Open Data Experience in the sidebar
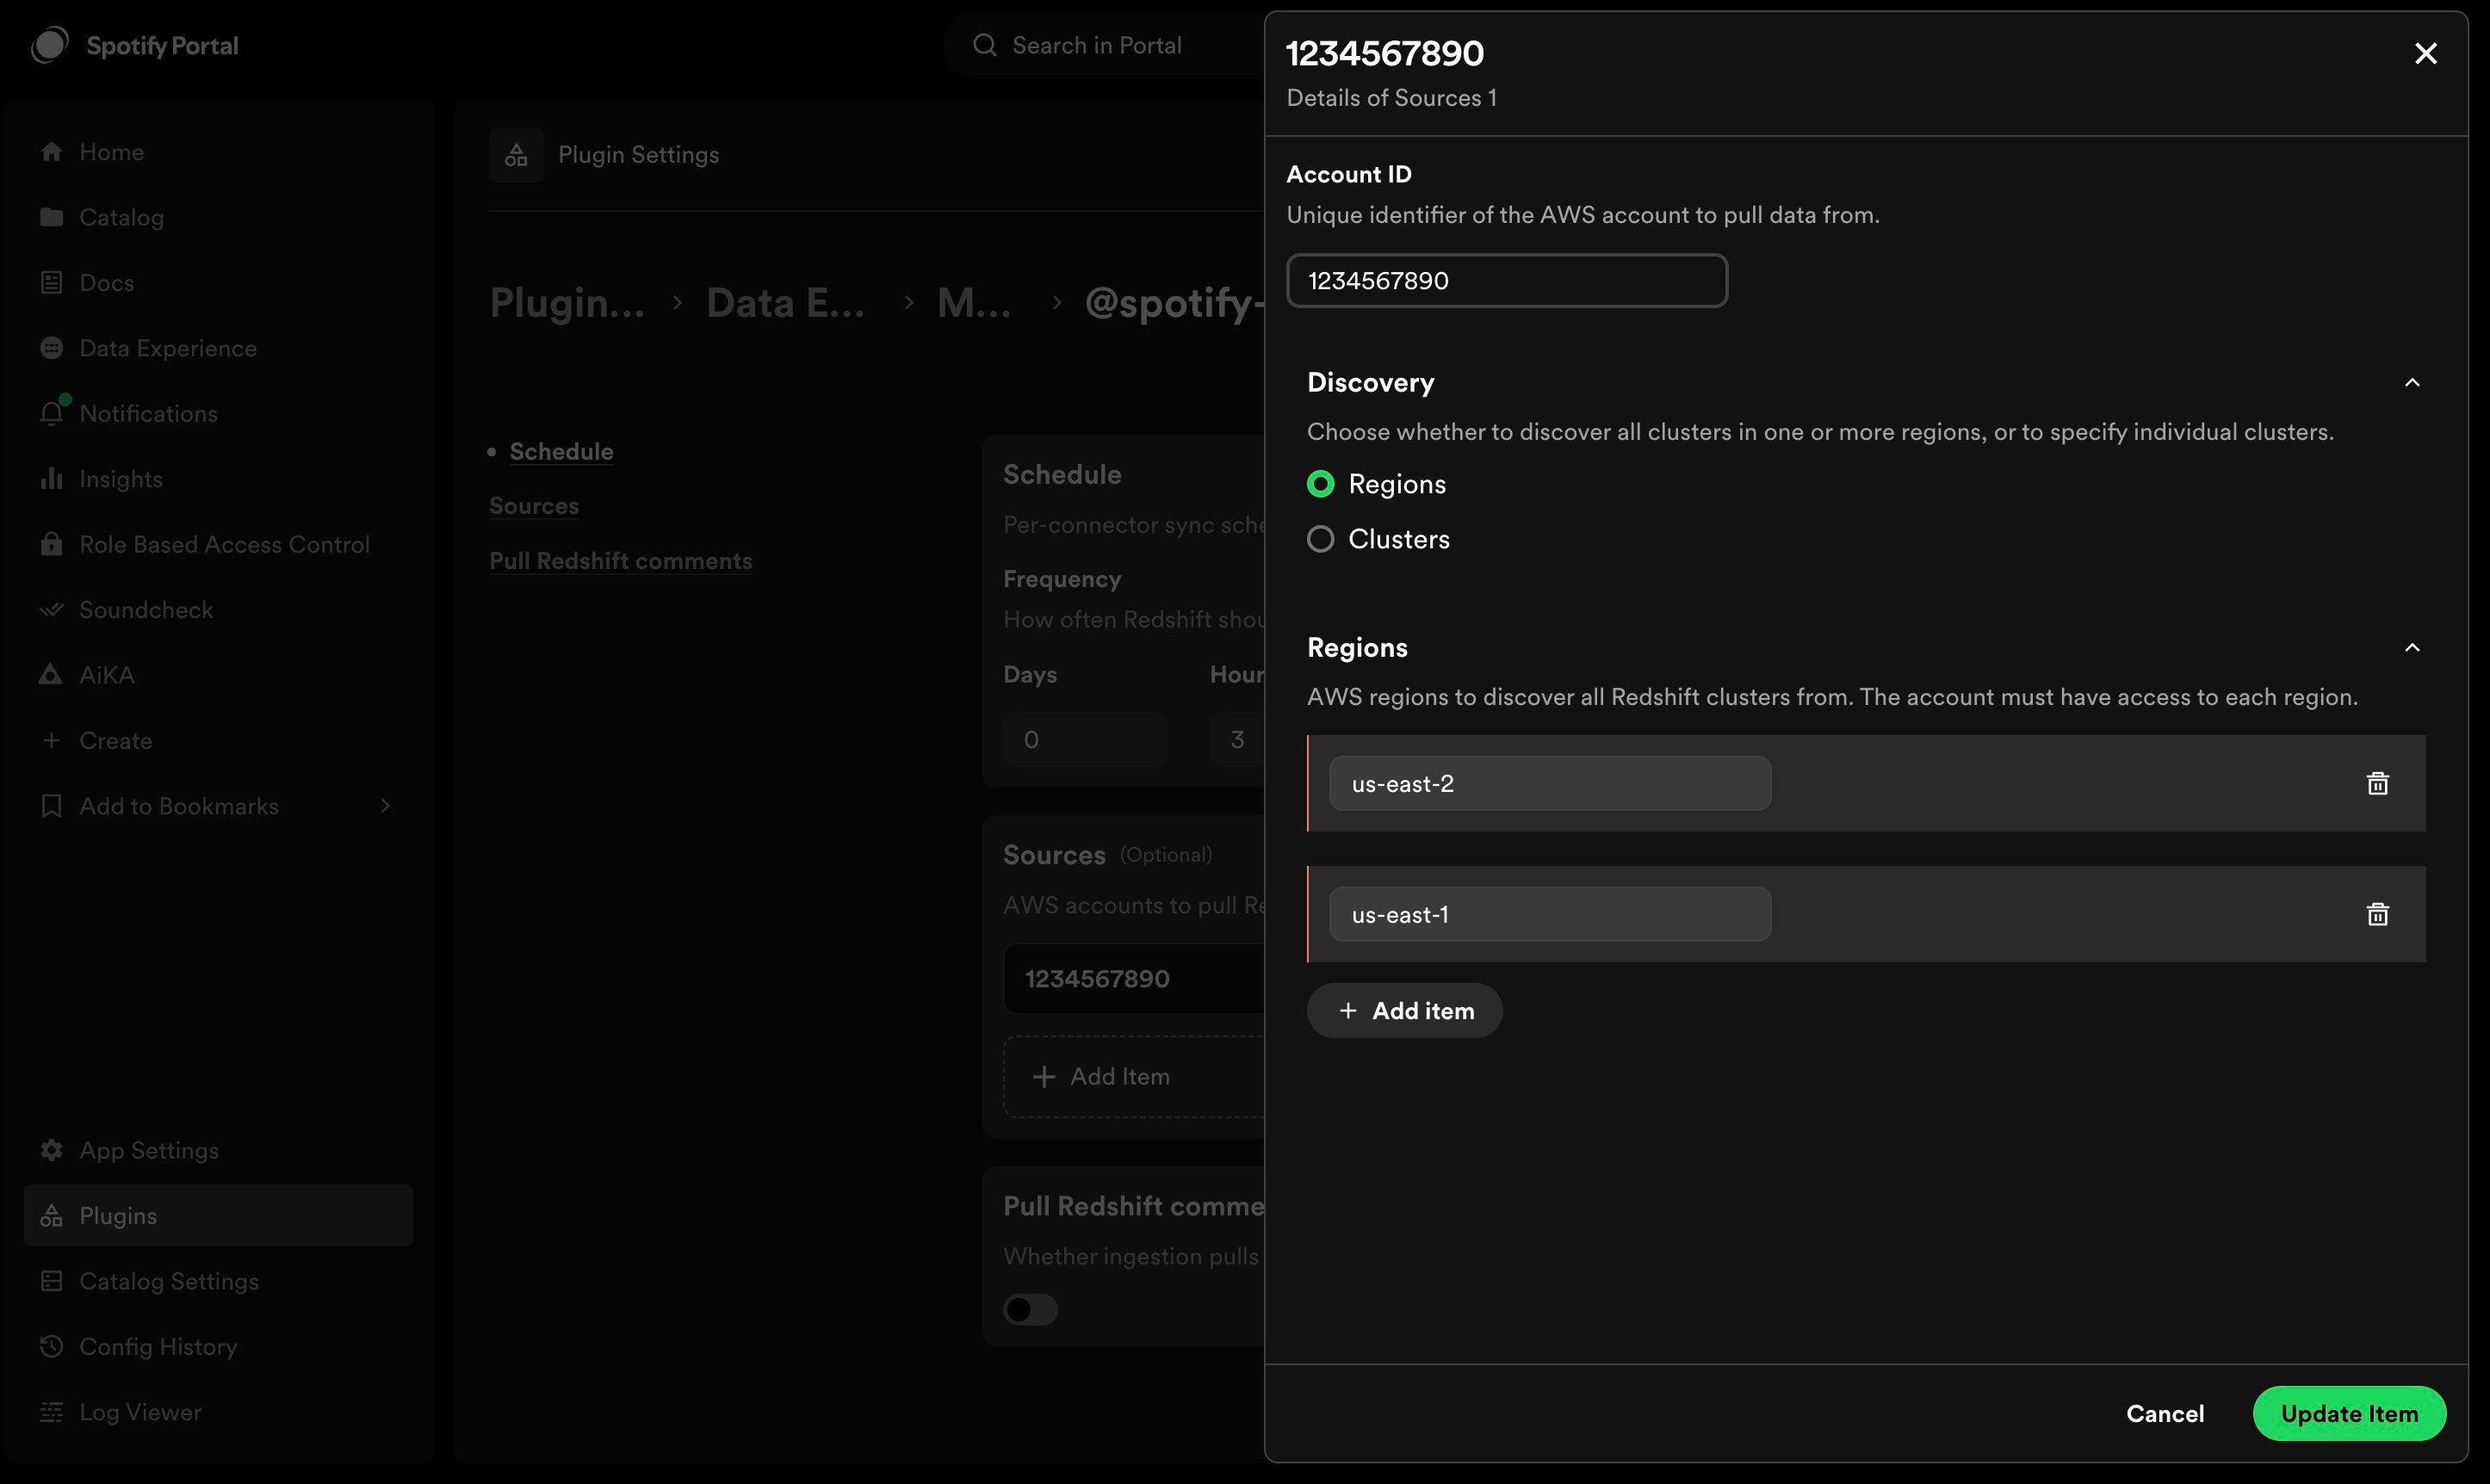The width and height of the screenshot is (2490, 1484). tap(218, 348)
